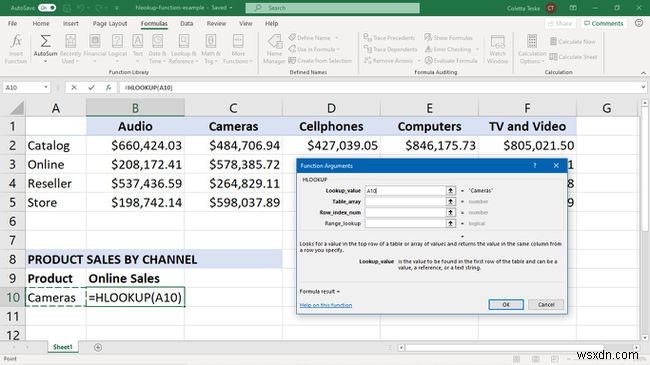The height and width of the screenshot is (365, 650).
Task: Click the AutoSum sigma icon
Action: tap(45, 41)
